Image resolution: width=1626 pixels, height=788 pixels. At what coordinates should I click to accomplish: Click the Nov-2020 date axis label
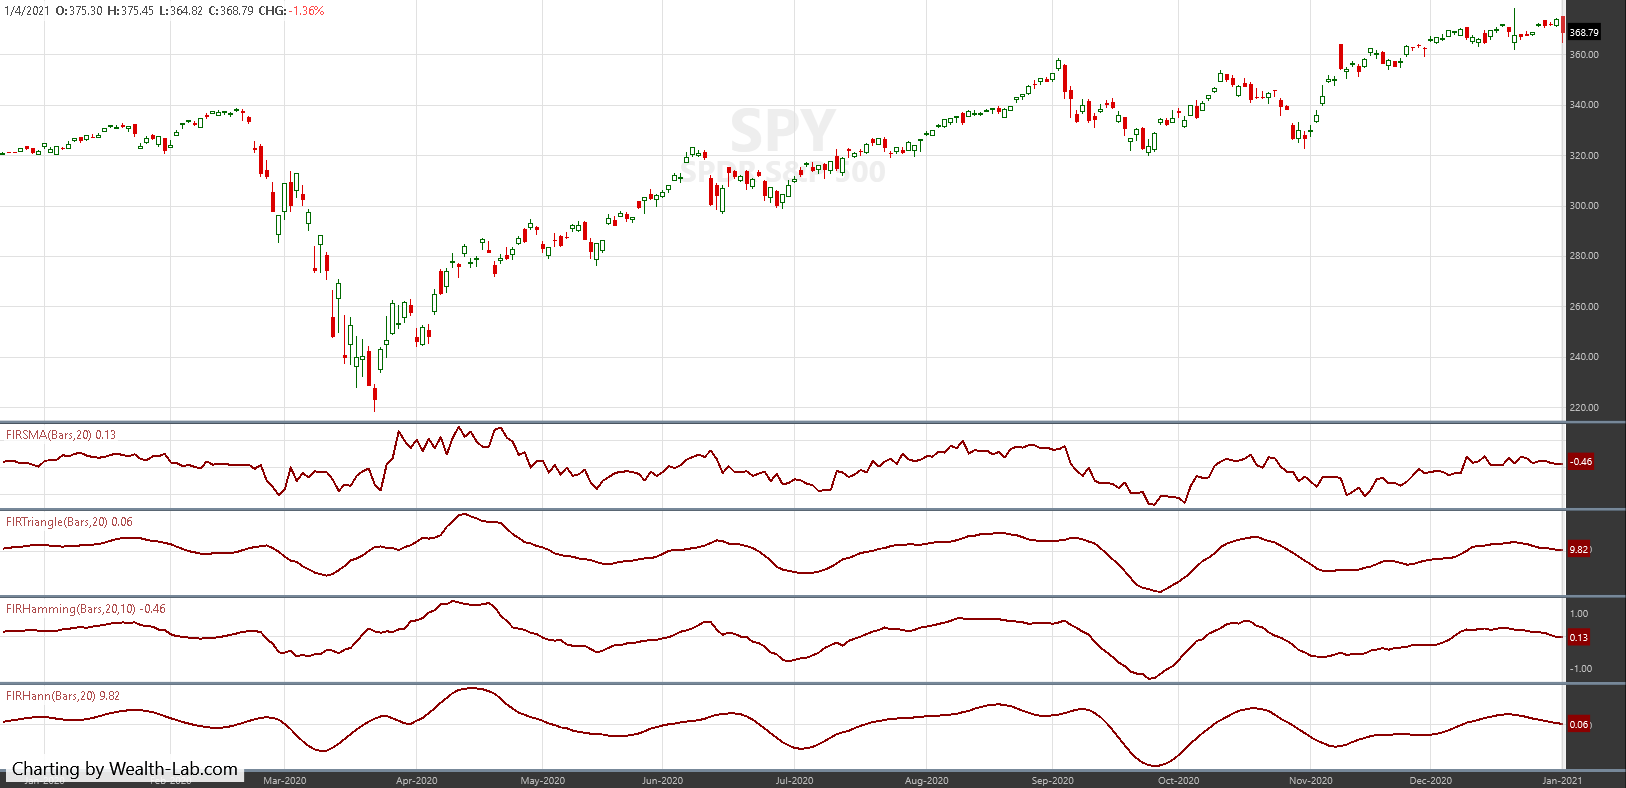[1310, 780]
